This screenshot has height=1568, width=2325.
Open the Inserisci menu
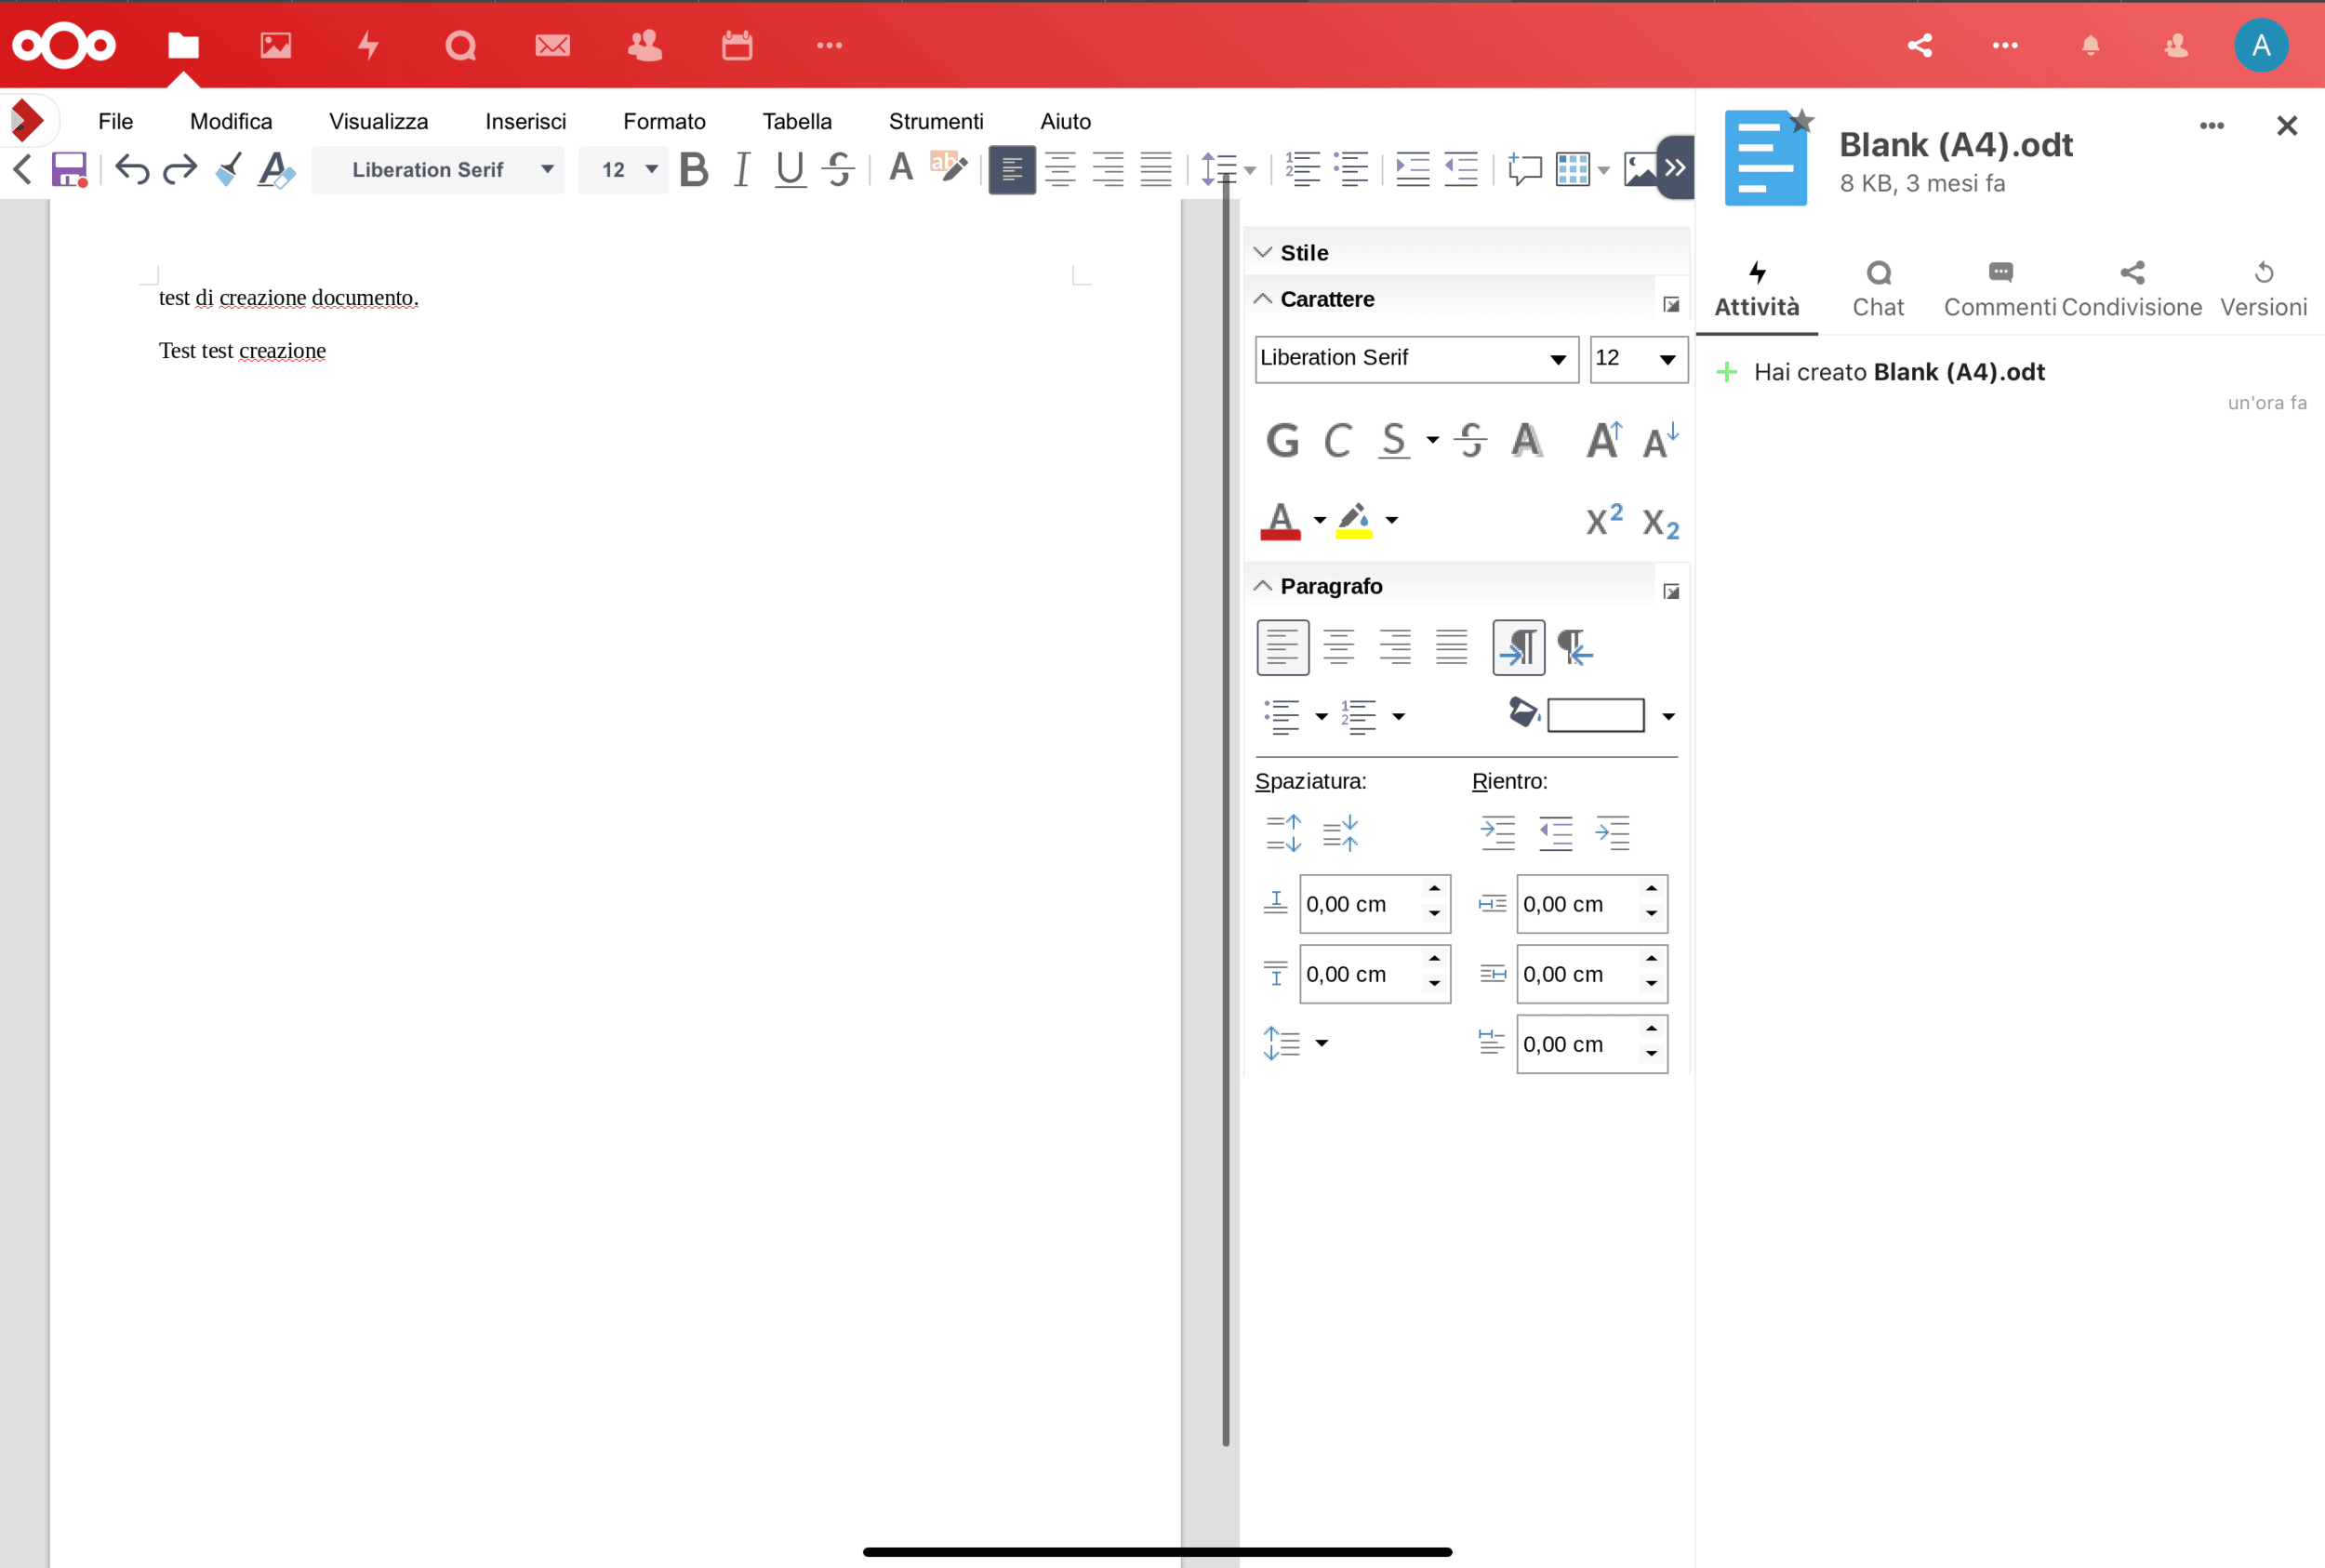526,121
